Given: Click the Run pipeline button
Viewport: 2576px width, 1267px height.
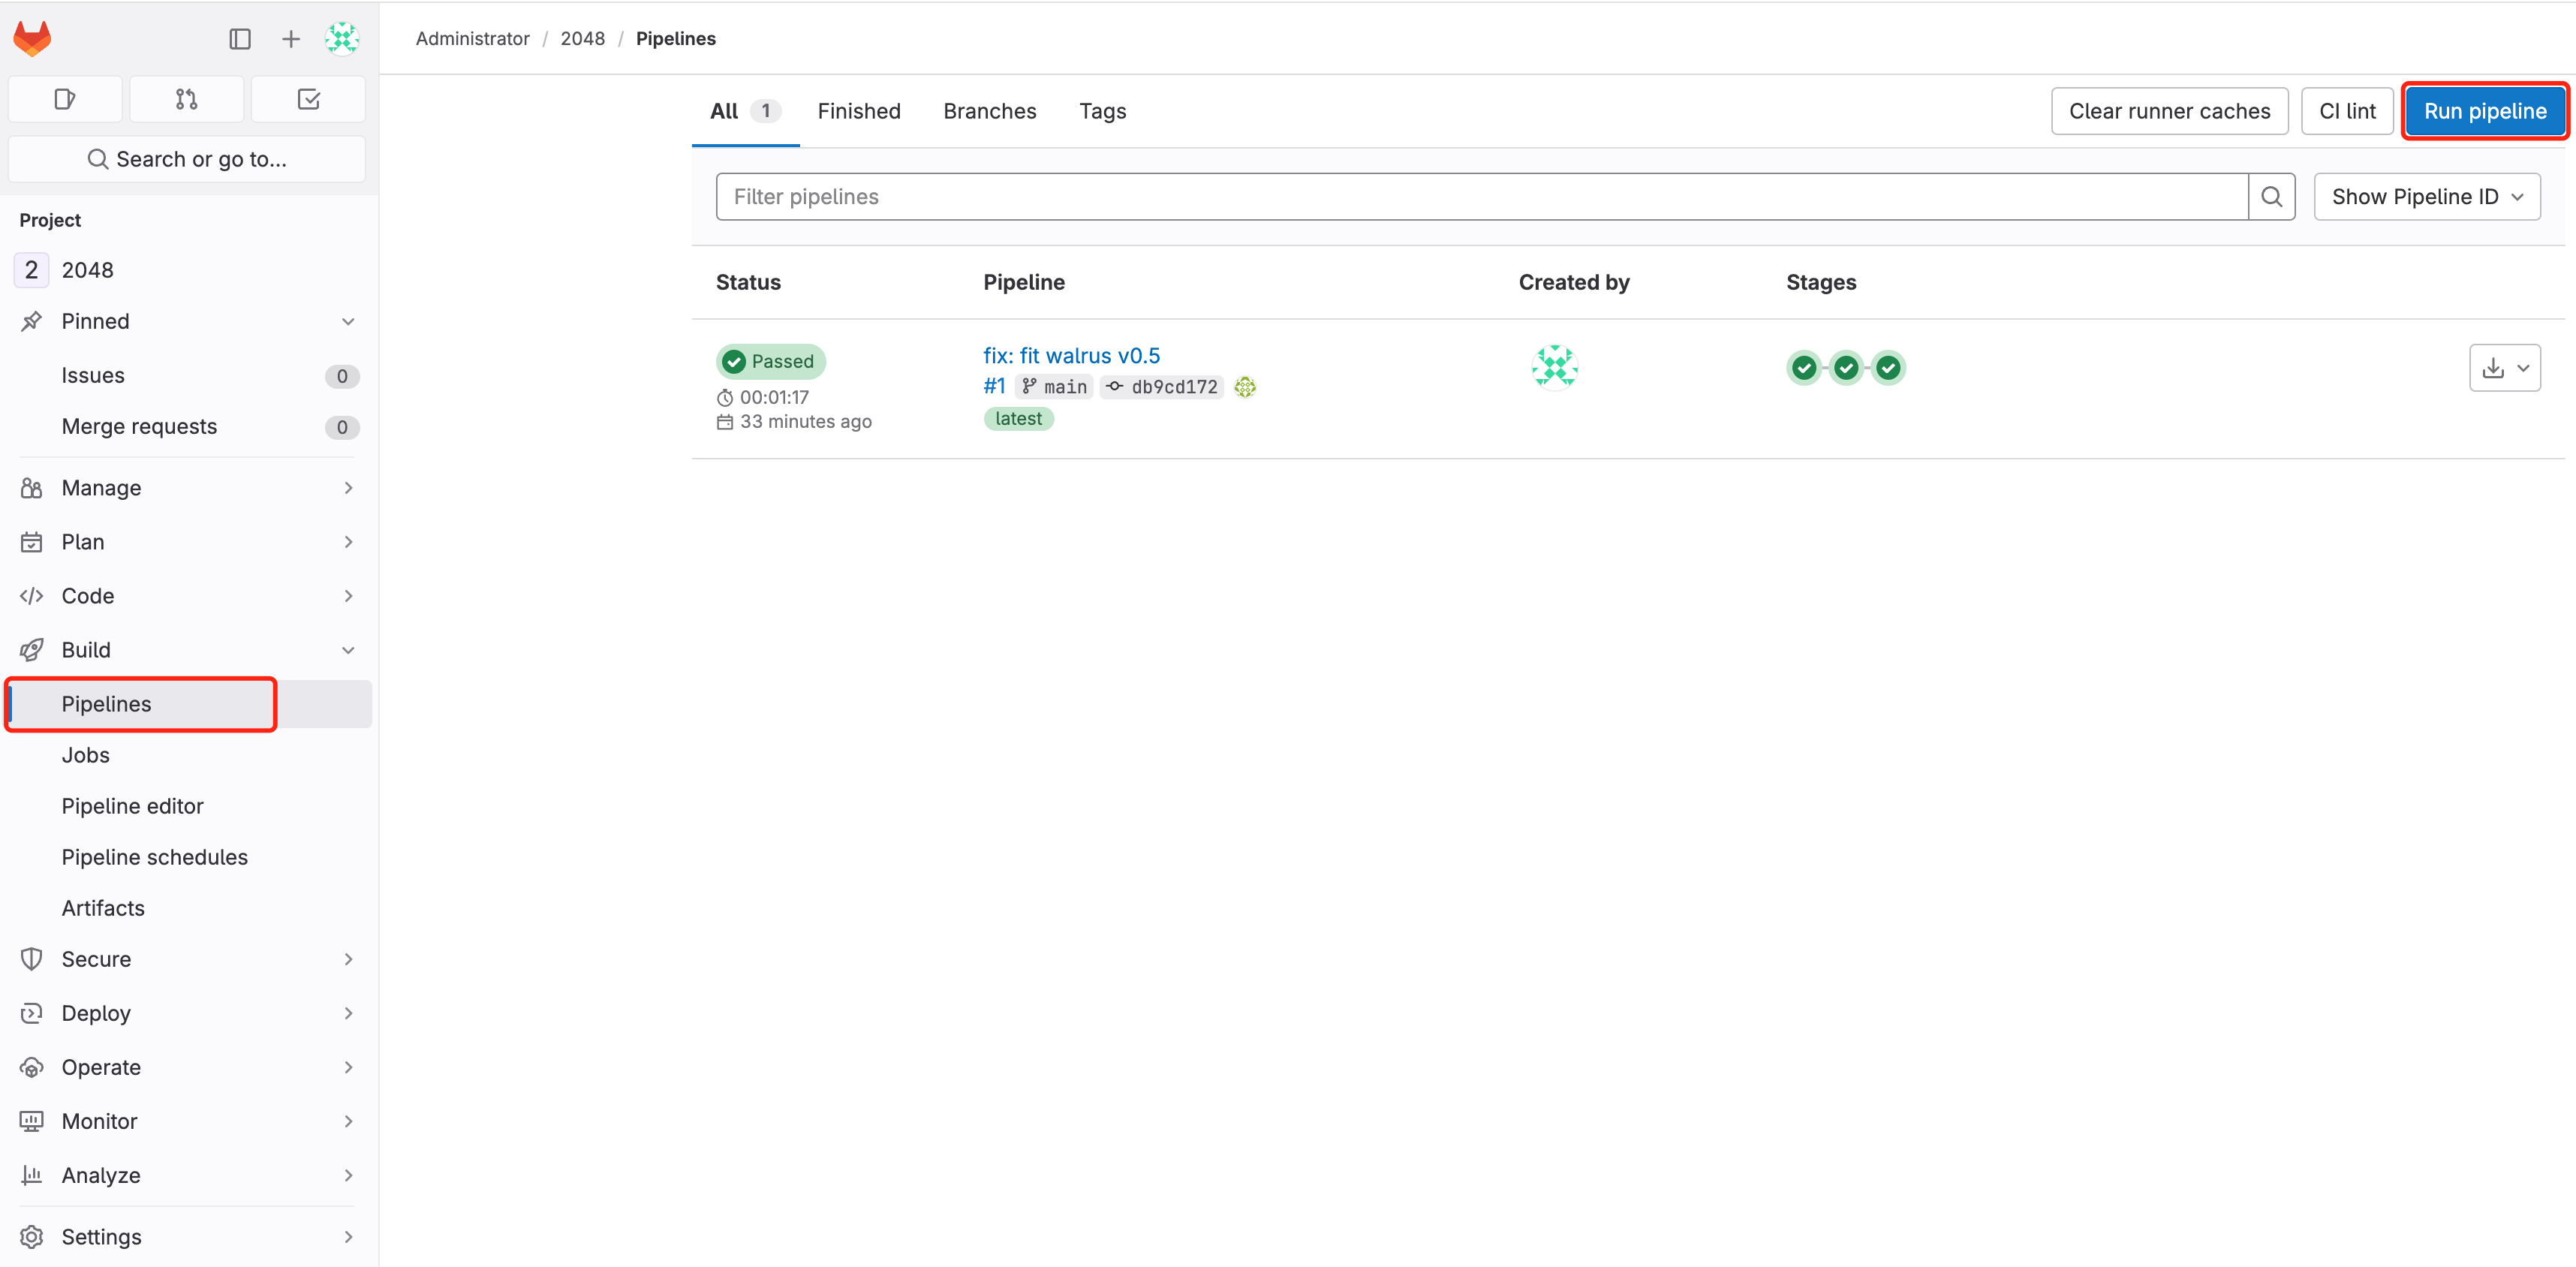Looking at the screenshot, I should click(2484, 111).
